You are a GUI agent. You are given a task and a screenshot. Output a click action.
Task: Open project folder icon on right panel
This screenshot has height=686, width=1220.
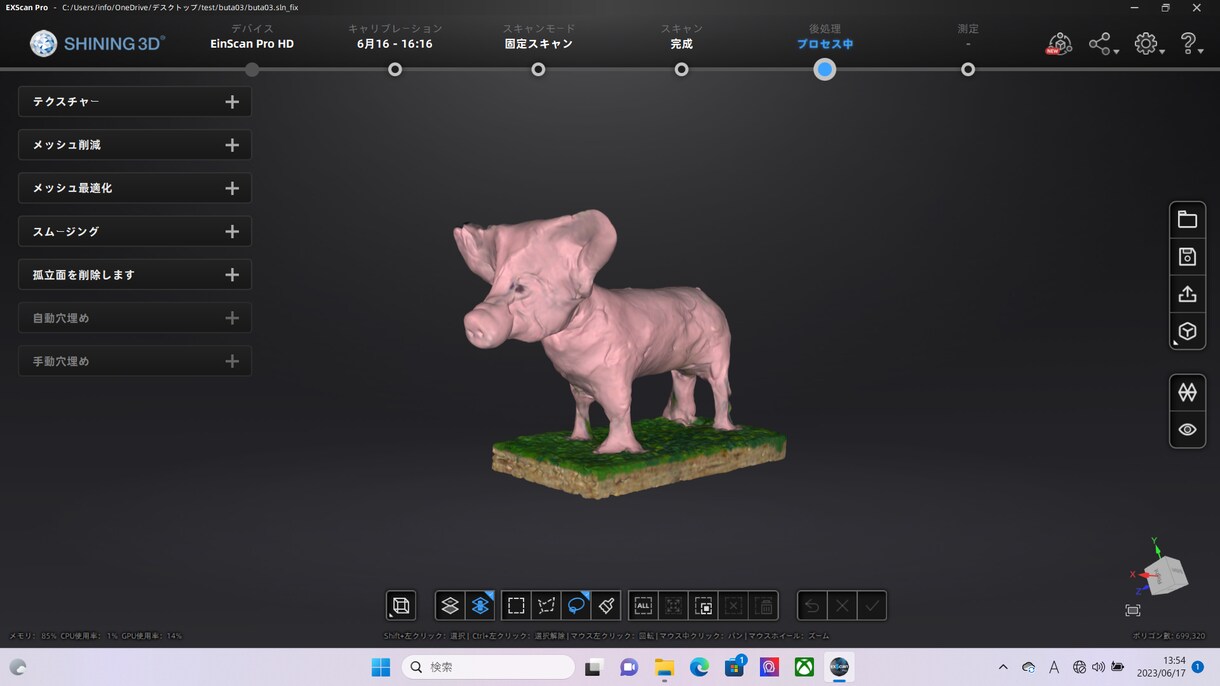[1187, 220]
